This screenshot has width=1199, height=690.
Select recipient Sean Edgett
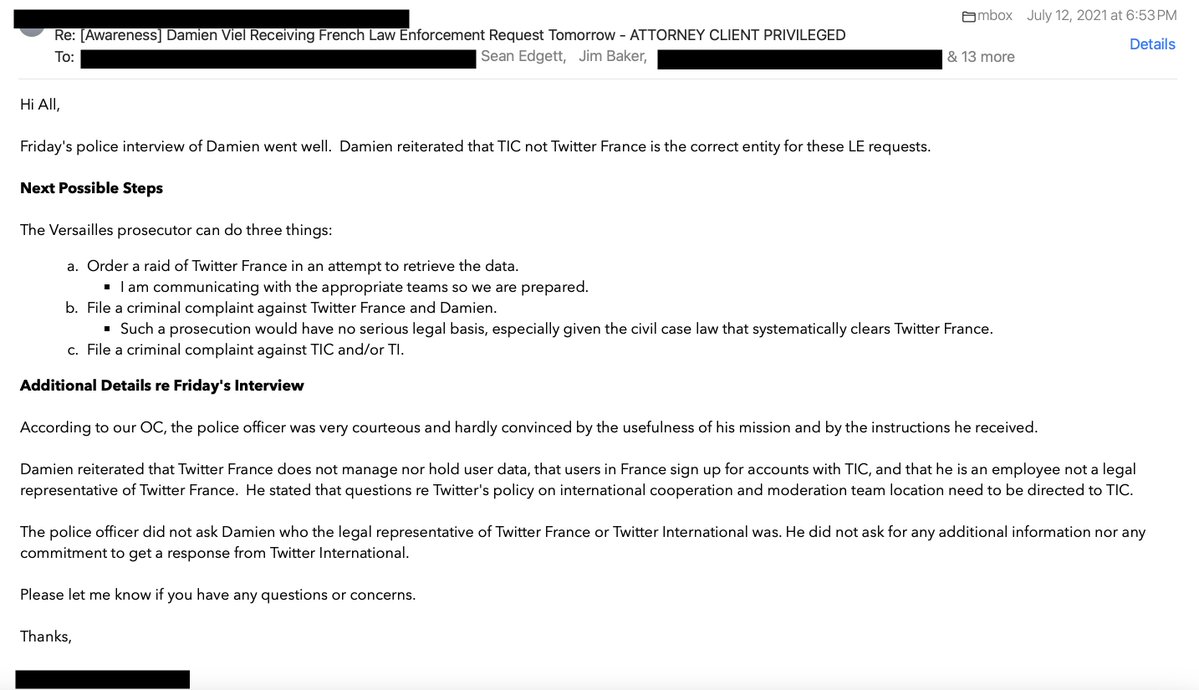click(x=523, y=57)
